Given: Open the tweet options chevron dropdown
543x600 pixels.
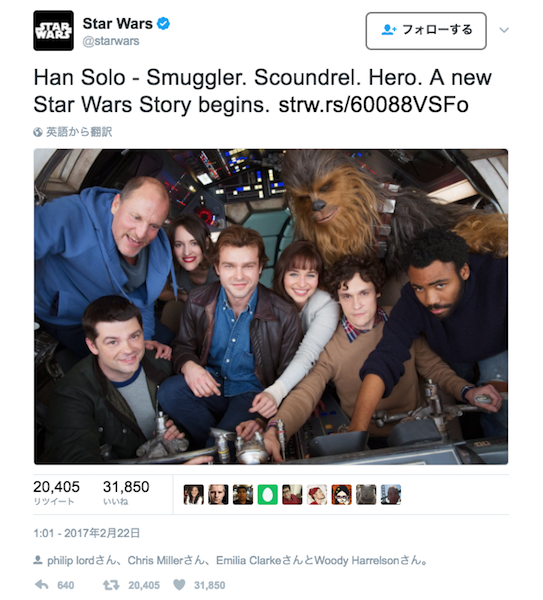Looking at the screenshot, I should coord(504,30).
